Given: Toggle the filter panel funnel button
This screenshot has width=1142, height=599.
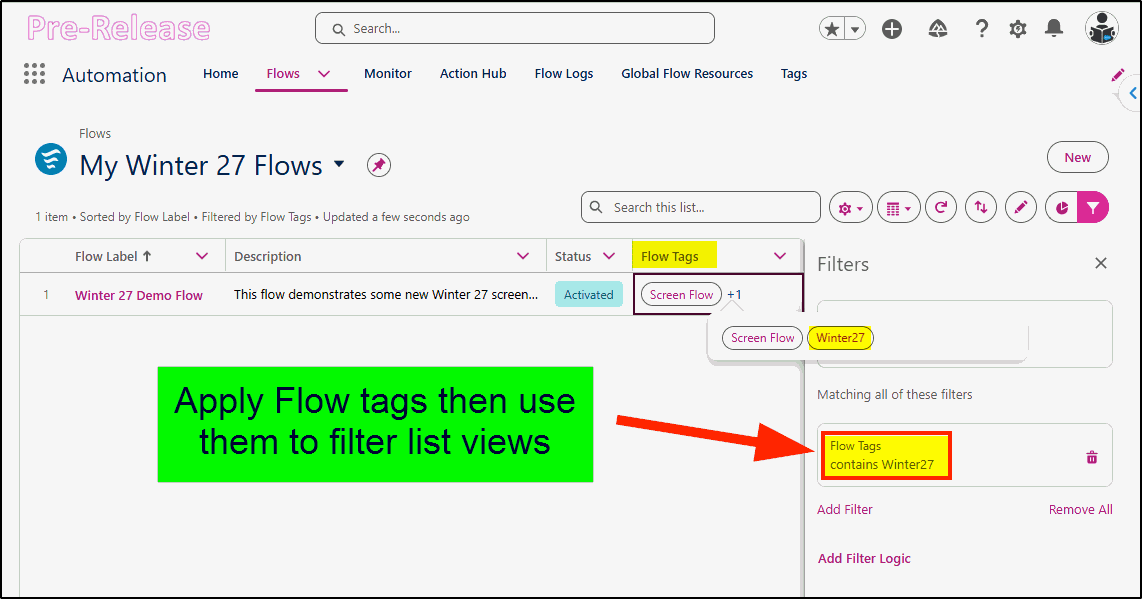Looking at the screenshot, I should coord(1093,208).
